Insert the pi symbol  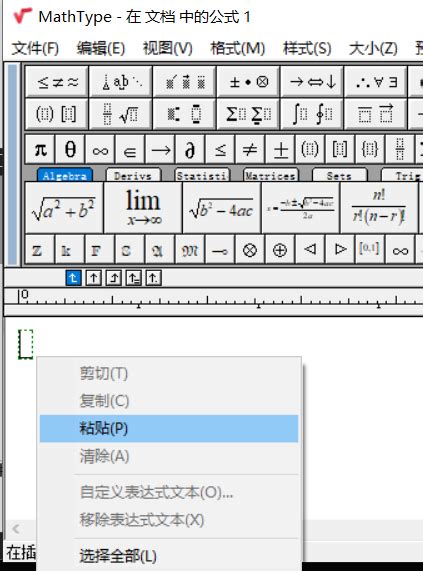(x=40, y=149)
